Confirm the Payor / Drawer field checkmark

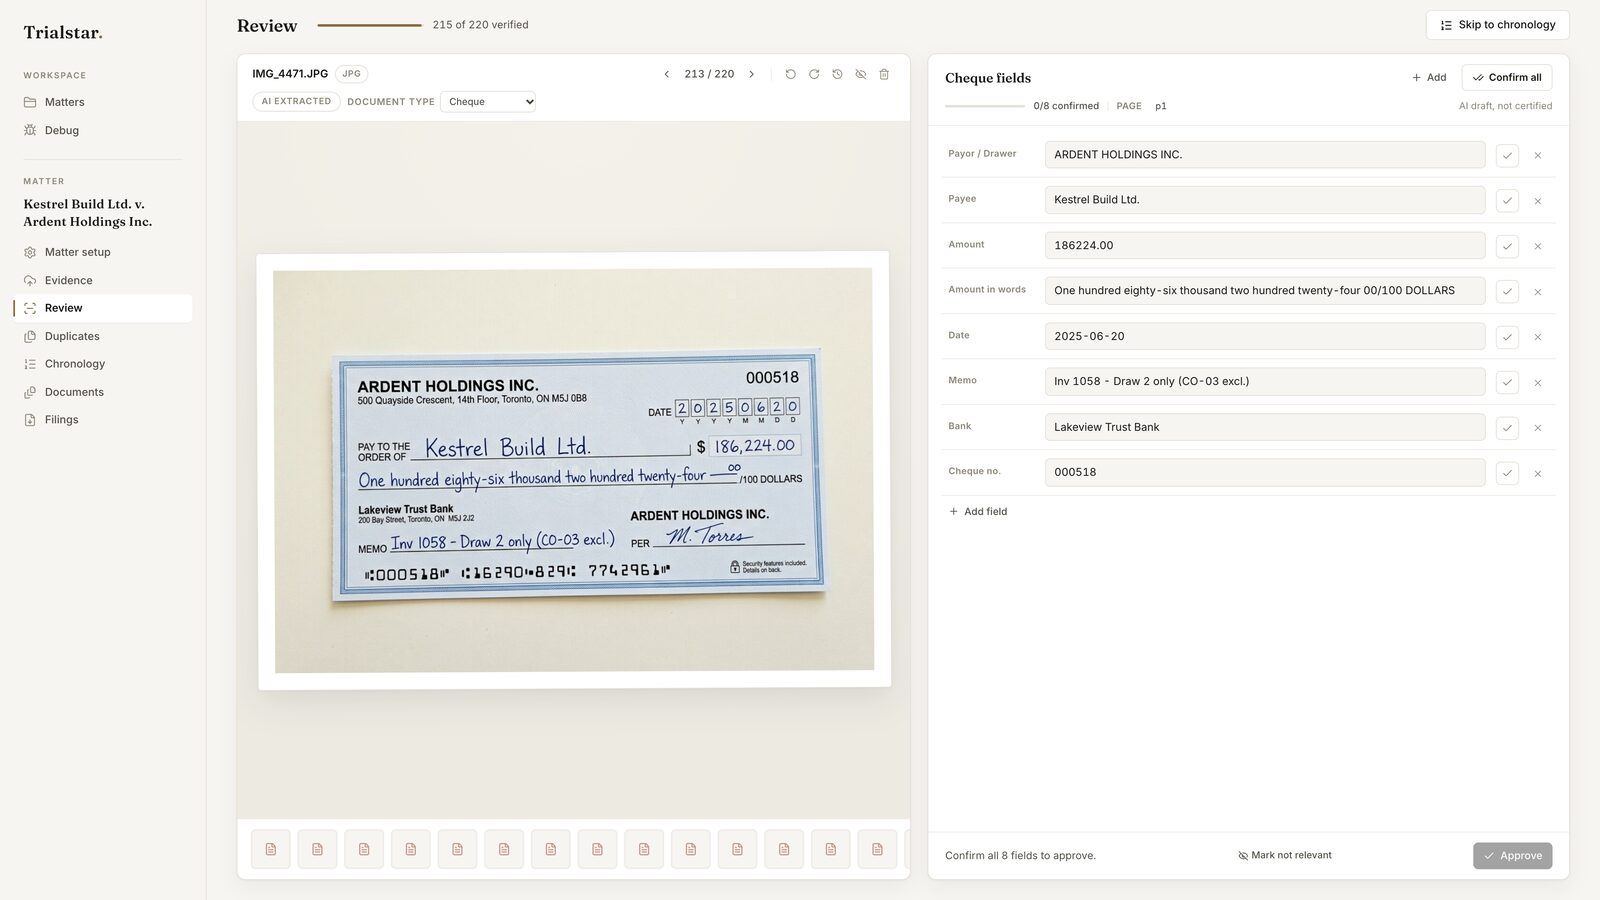[1507, 155]
